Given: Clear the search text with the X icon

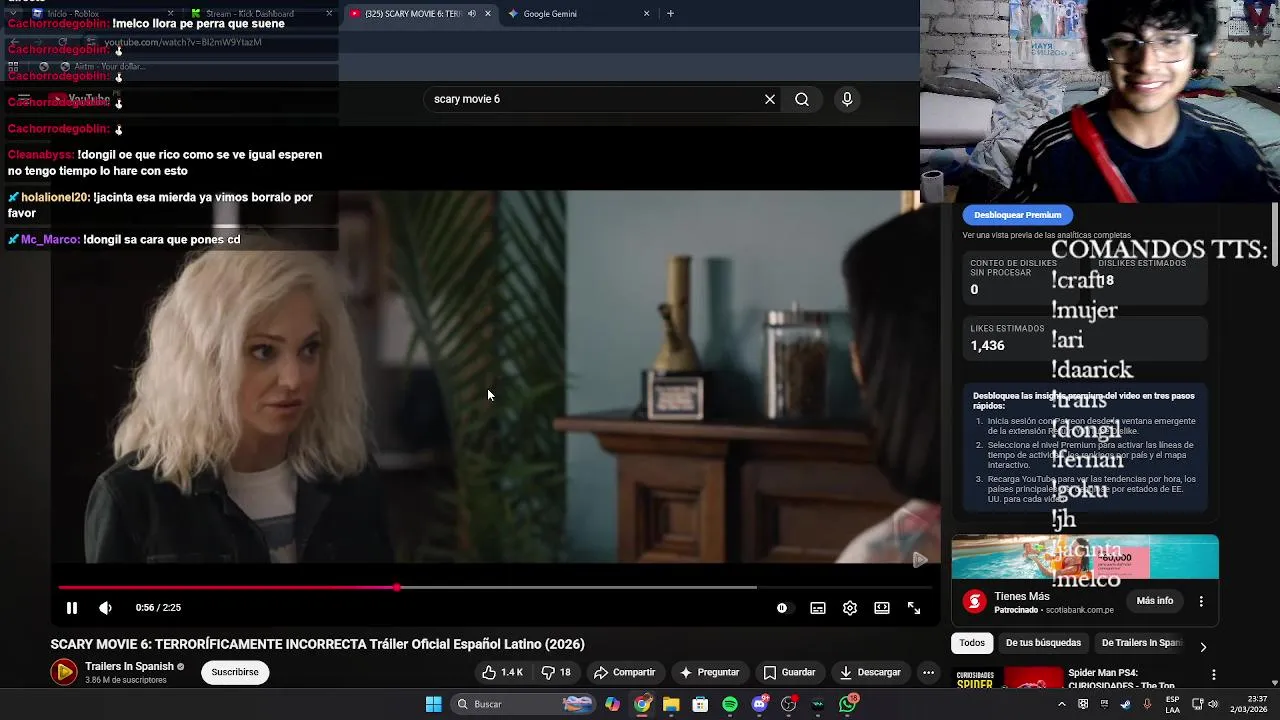Looking at the screenshot, I should 770,99.
